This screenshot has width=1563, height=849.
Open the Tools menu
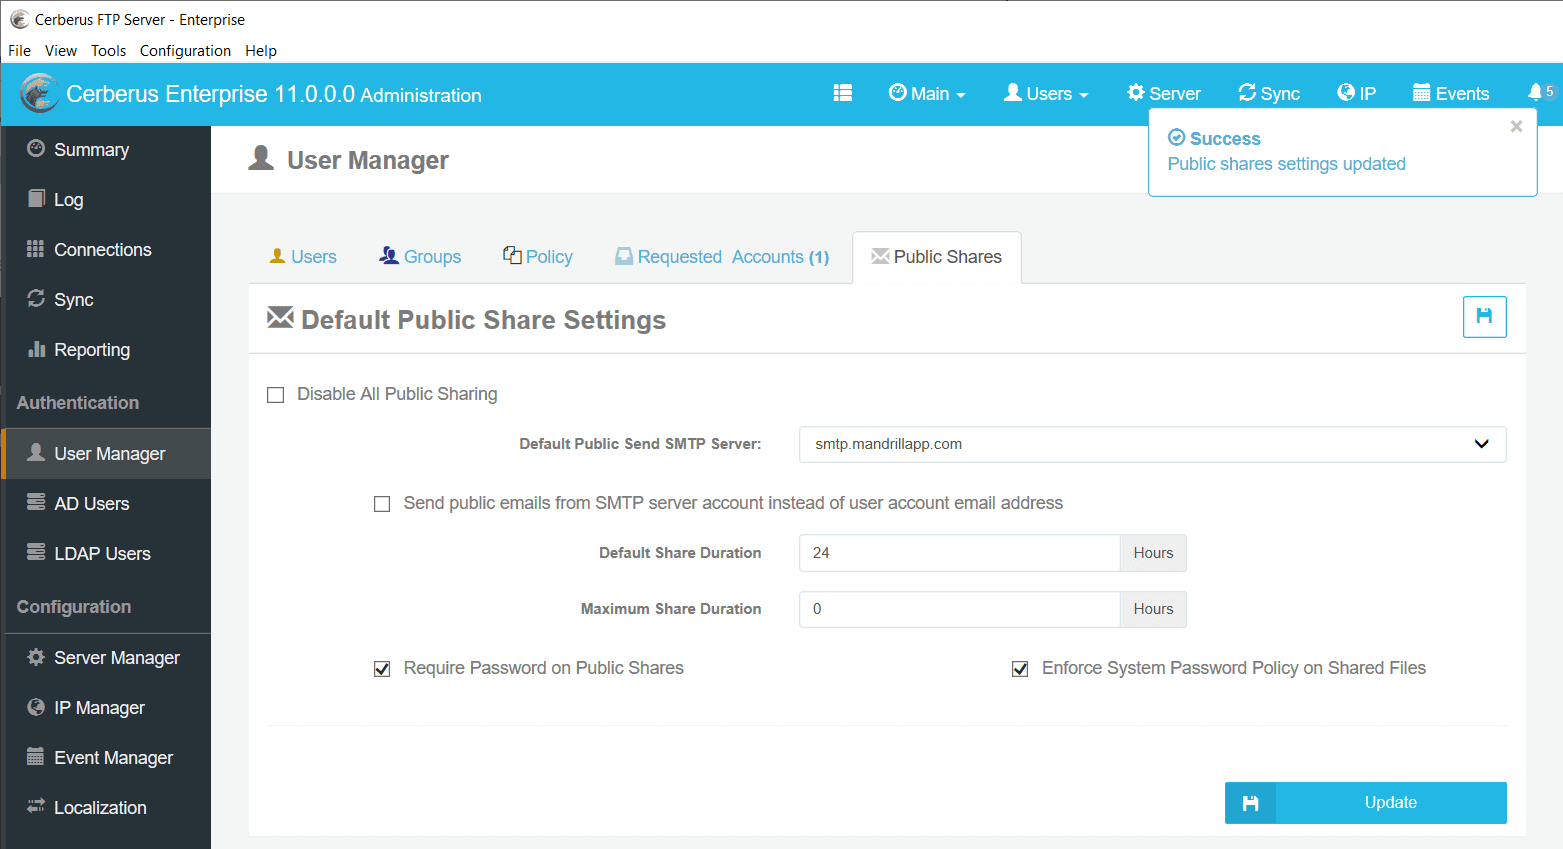[109, 50]
